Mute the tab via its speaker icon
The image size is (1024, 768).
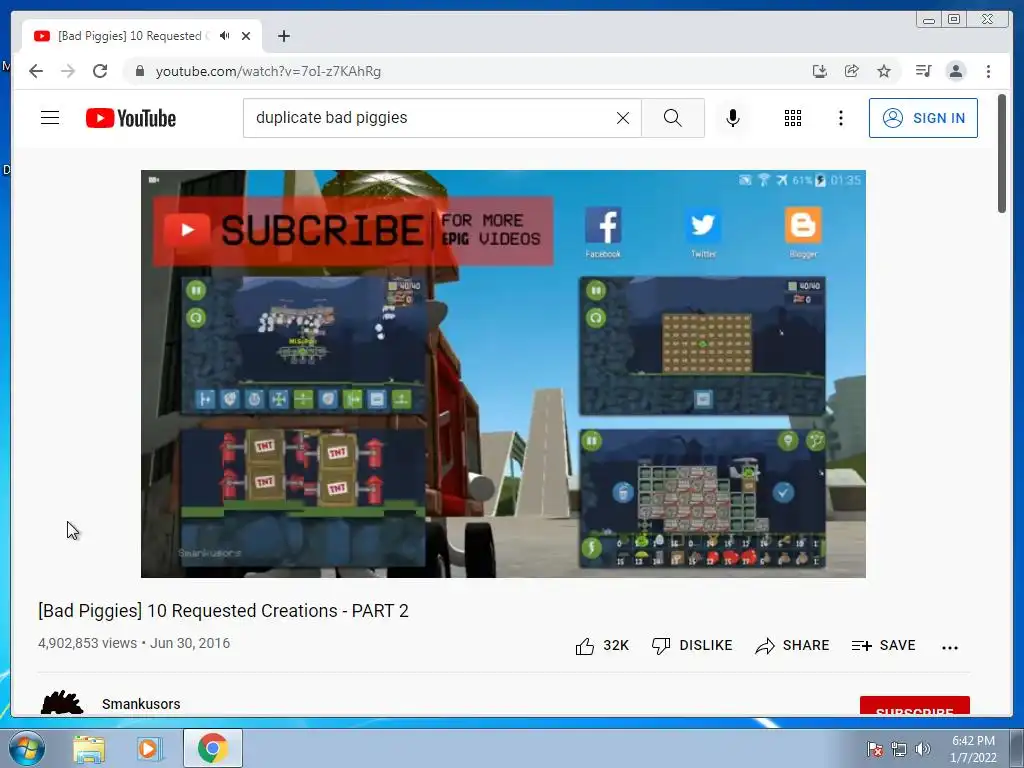pyautogui.click(x=225, y=36)
